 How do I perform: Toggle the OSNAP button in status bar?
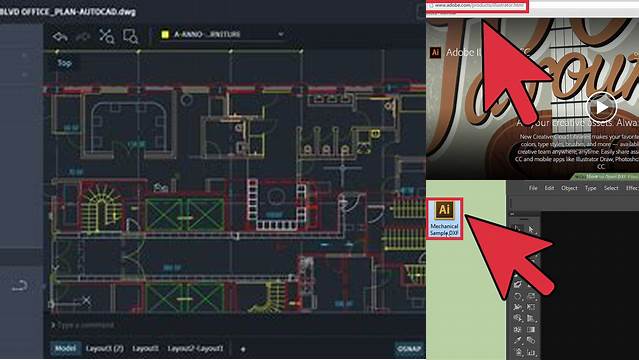click(409, 349)
